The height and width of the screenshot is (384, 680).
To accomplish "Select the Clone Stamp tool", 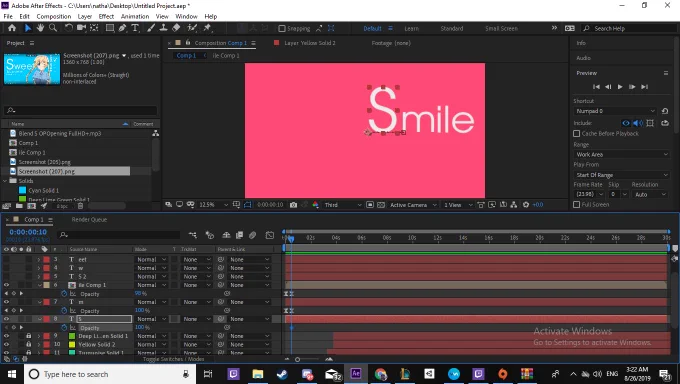I will (x=163, y=28).
